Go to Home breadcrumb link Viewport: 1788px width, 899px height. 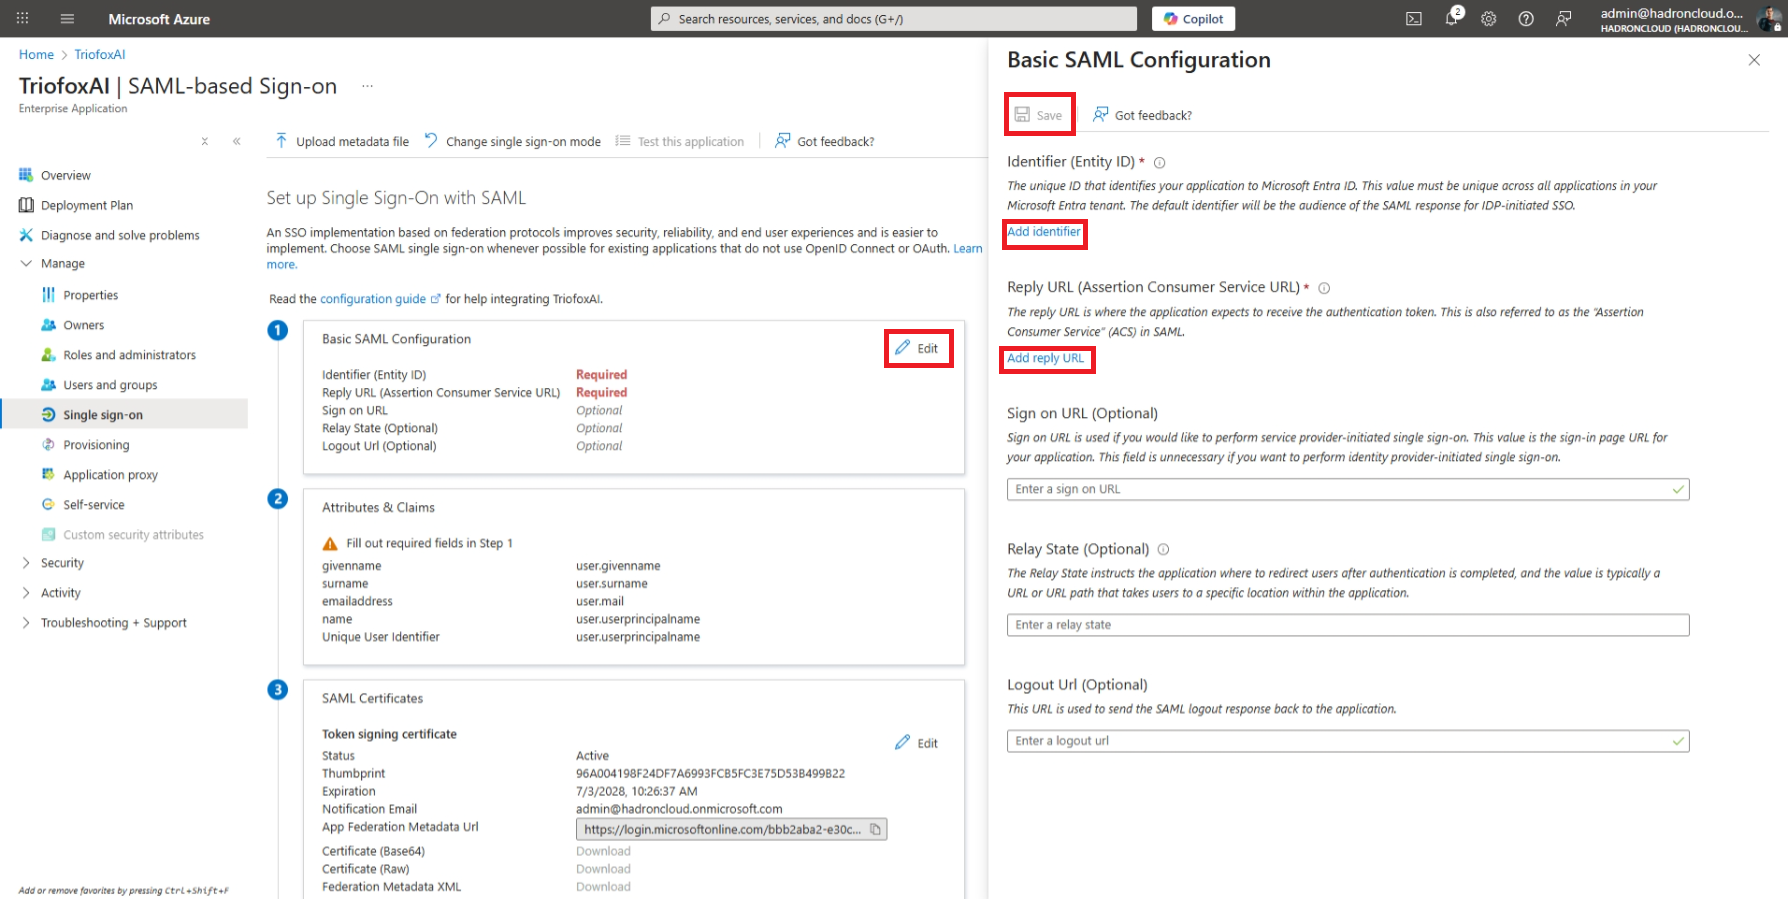point(36,54)
